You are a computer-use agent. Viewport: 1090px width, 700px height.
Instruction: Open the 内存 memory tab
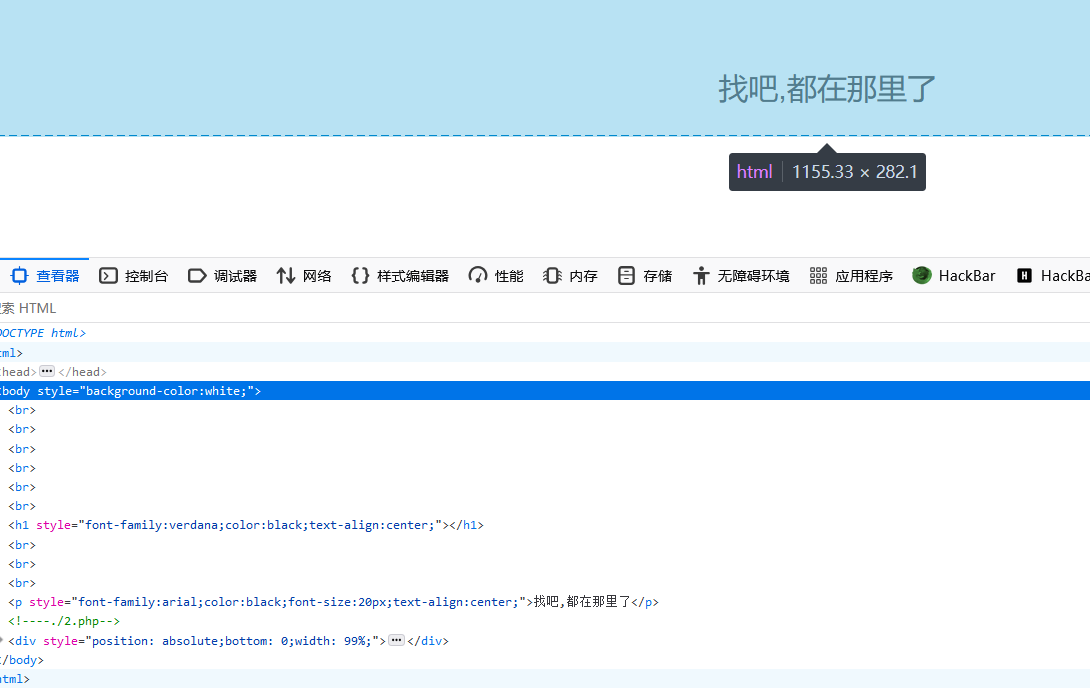(x=570, y=276)
